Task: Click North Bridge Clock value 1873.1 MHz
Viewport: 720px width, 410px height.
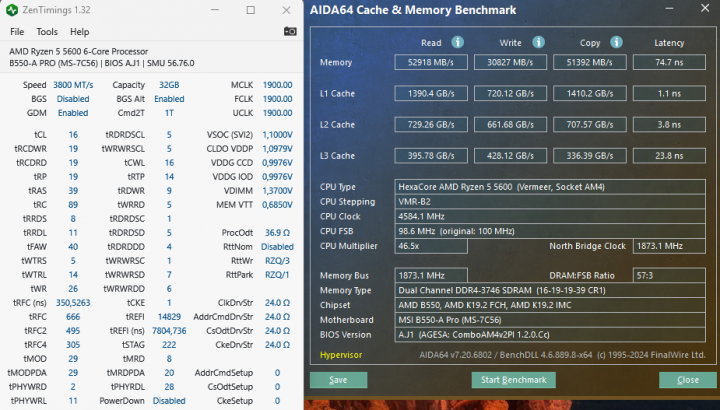Action: coord(669,246)
